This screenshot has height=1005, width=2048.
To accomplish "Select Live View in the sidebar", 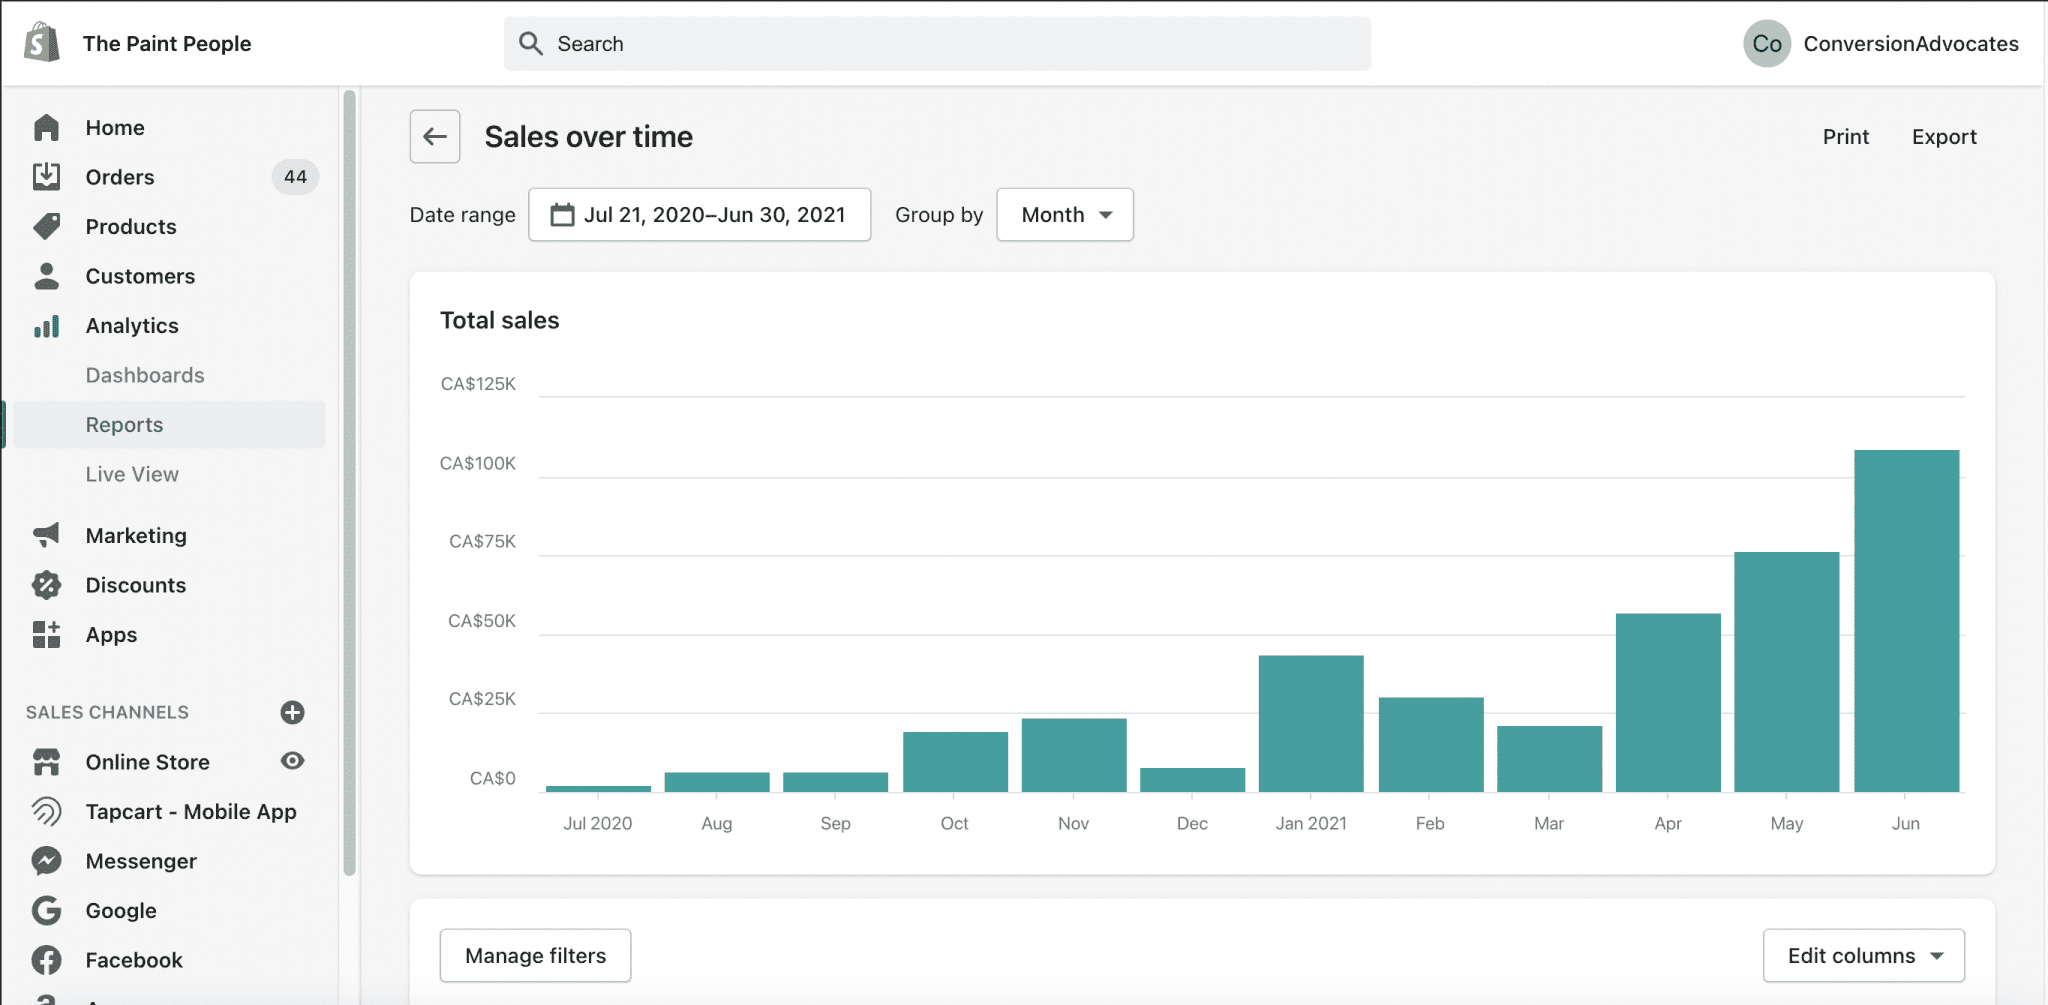I will (132, 474).
